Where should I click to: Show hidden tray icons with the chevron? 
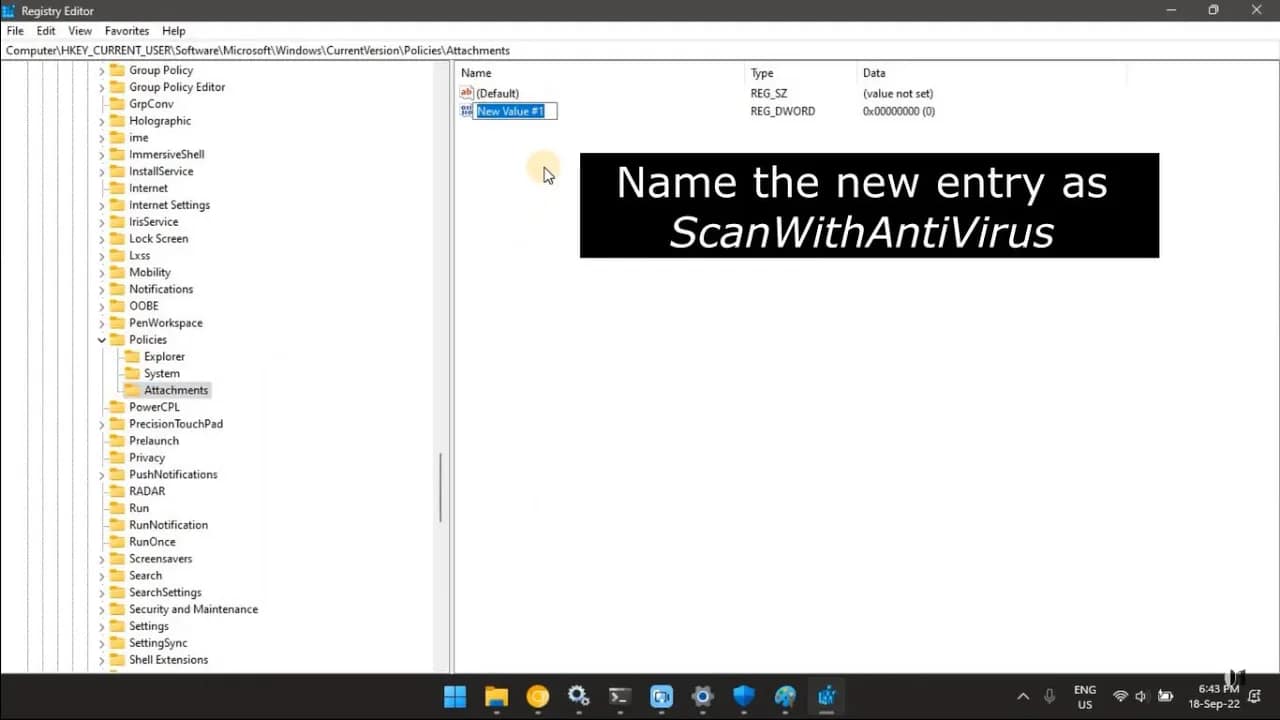[1023, 697]
